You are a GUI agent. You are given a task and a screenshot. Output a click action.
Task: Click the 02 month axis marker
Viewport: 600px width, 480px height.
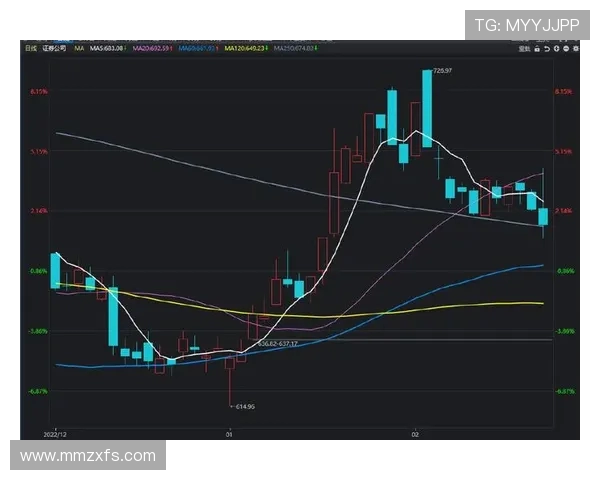[415, 434]
